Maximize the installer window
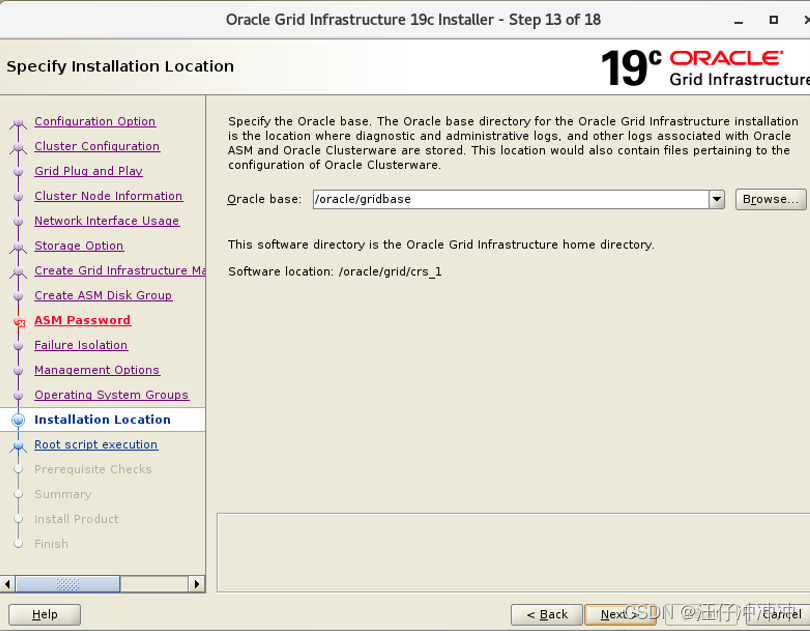This screenshot has width=810, height=631. [773, 20]
